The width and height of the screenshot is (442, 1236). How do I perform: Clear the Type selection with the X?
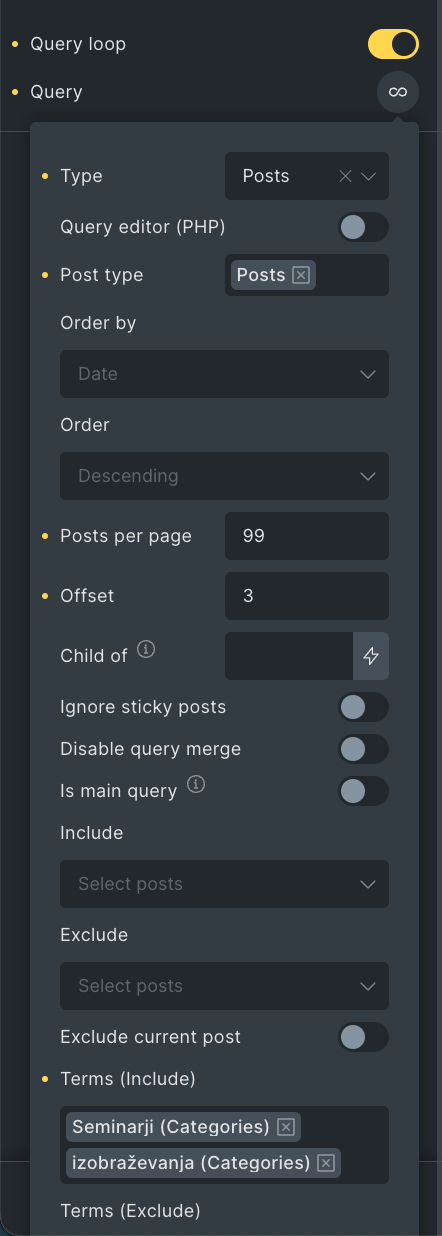coord(345,176)
